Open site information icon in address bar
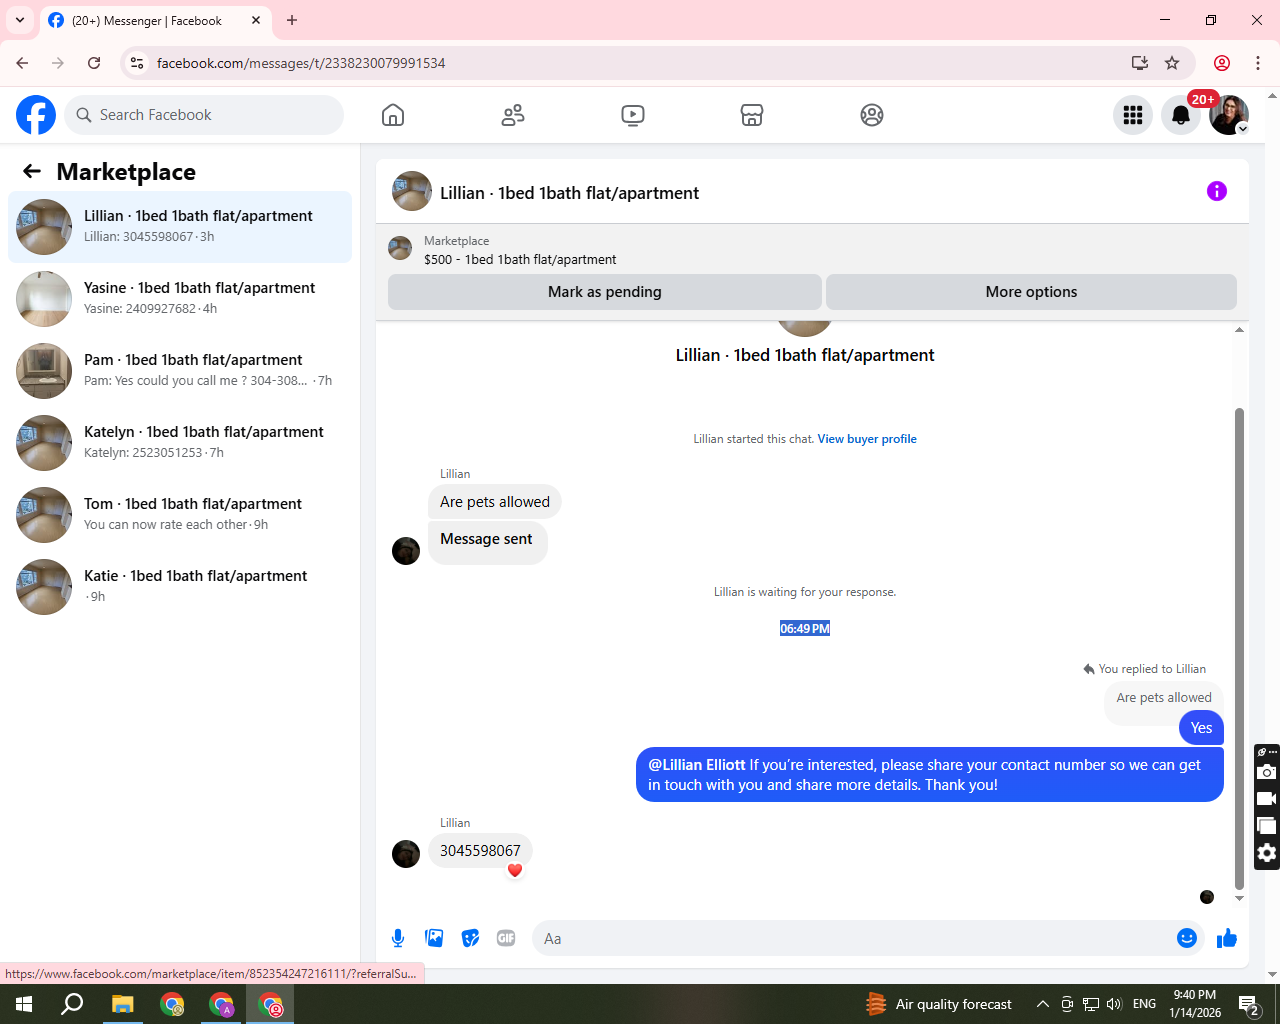The width and height of the screenshot is (1280, 1024). point(137,63)
